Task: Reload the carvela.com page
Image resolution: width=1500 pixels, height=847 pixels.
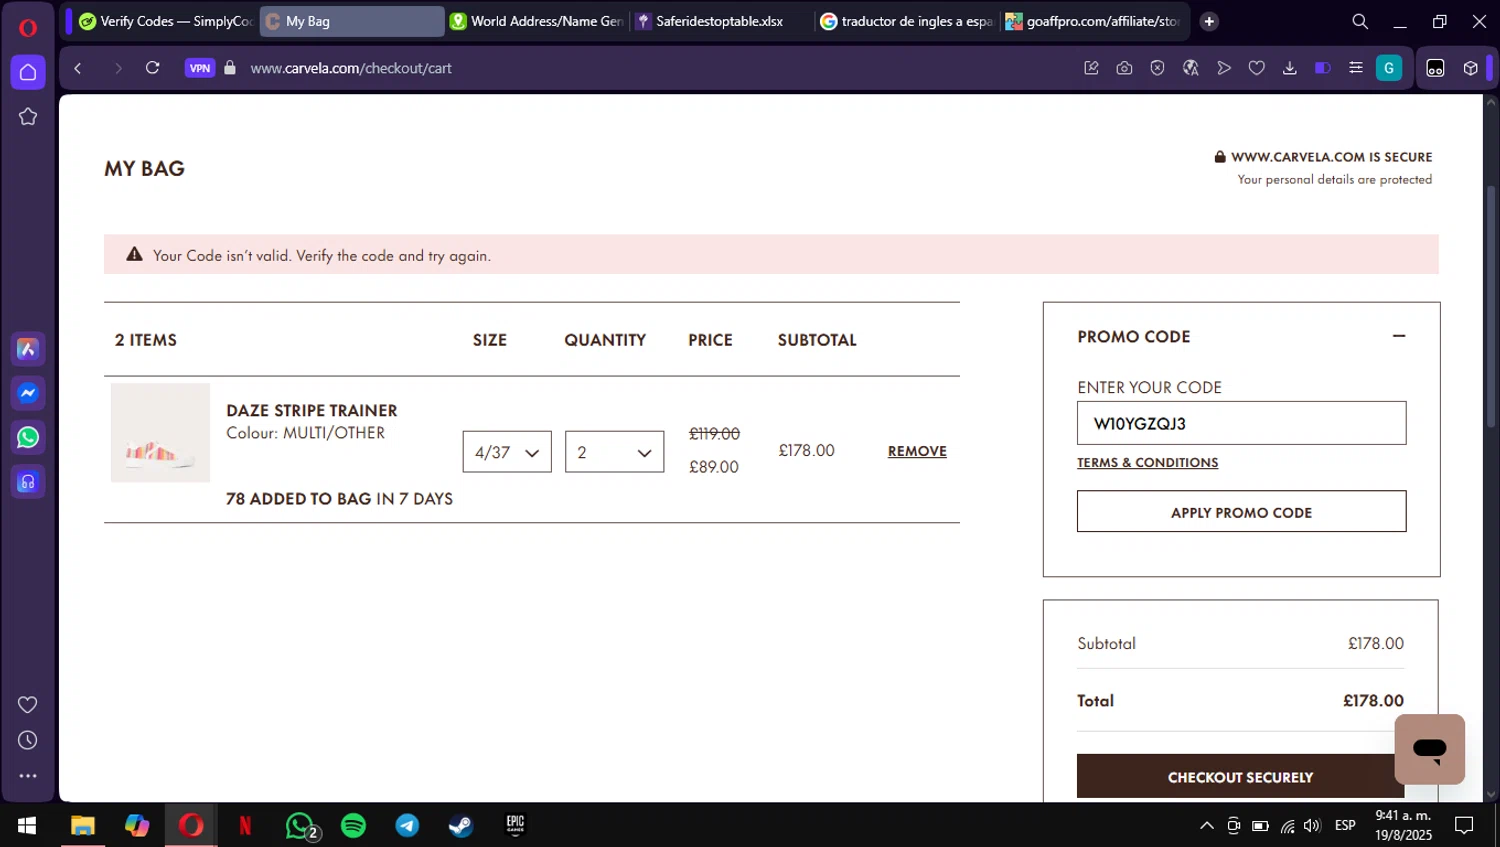Action: point(153,68)
